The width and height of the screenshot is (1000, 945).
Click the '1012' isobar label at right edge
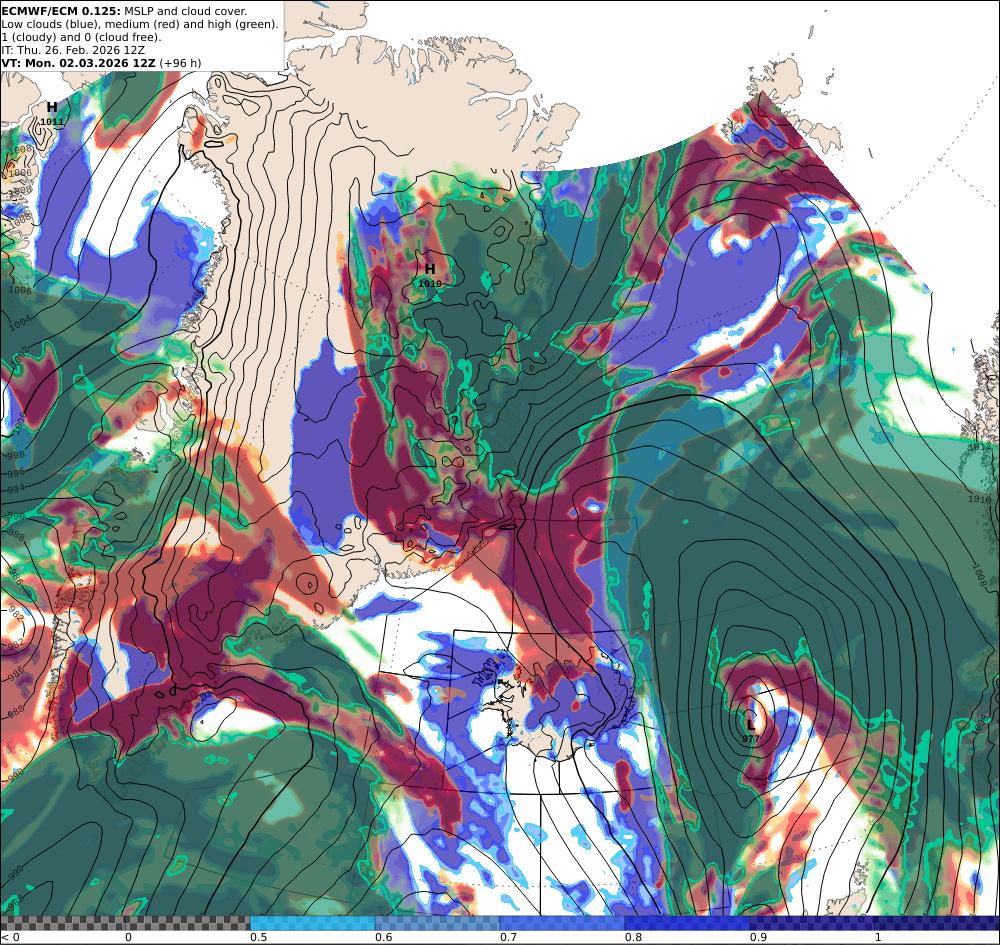[979, 448]
